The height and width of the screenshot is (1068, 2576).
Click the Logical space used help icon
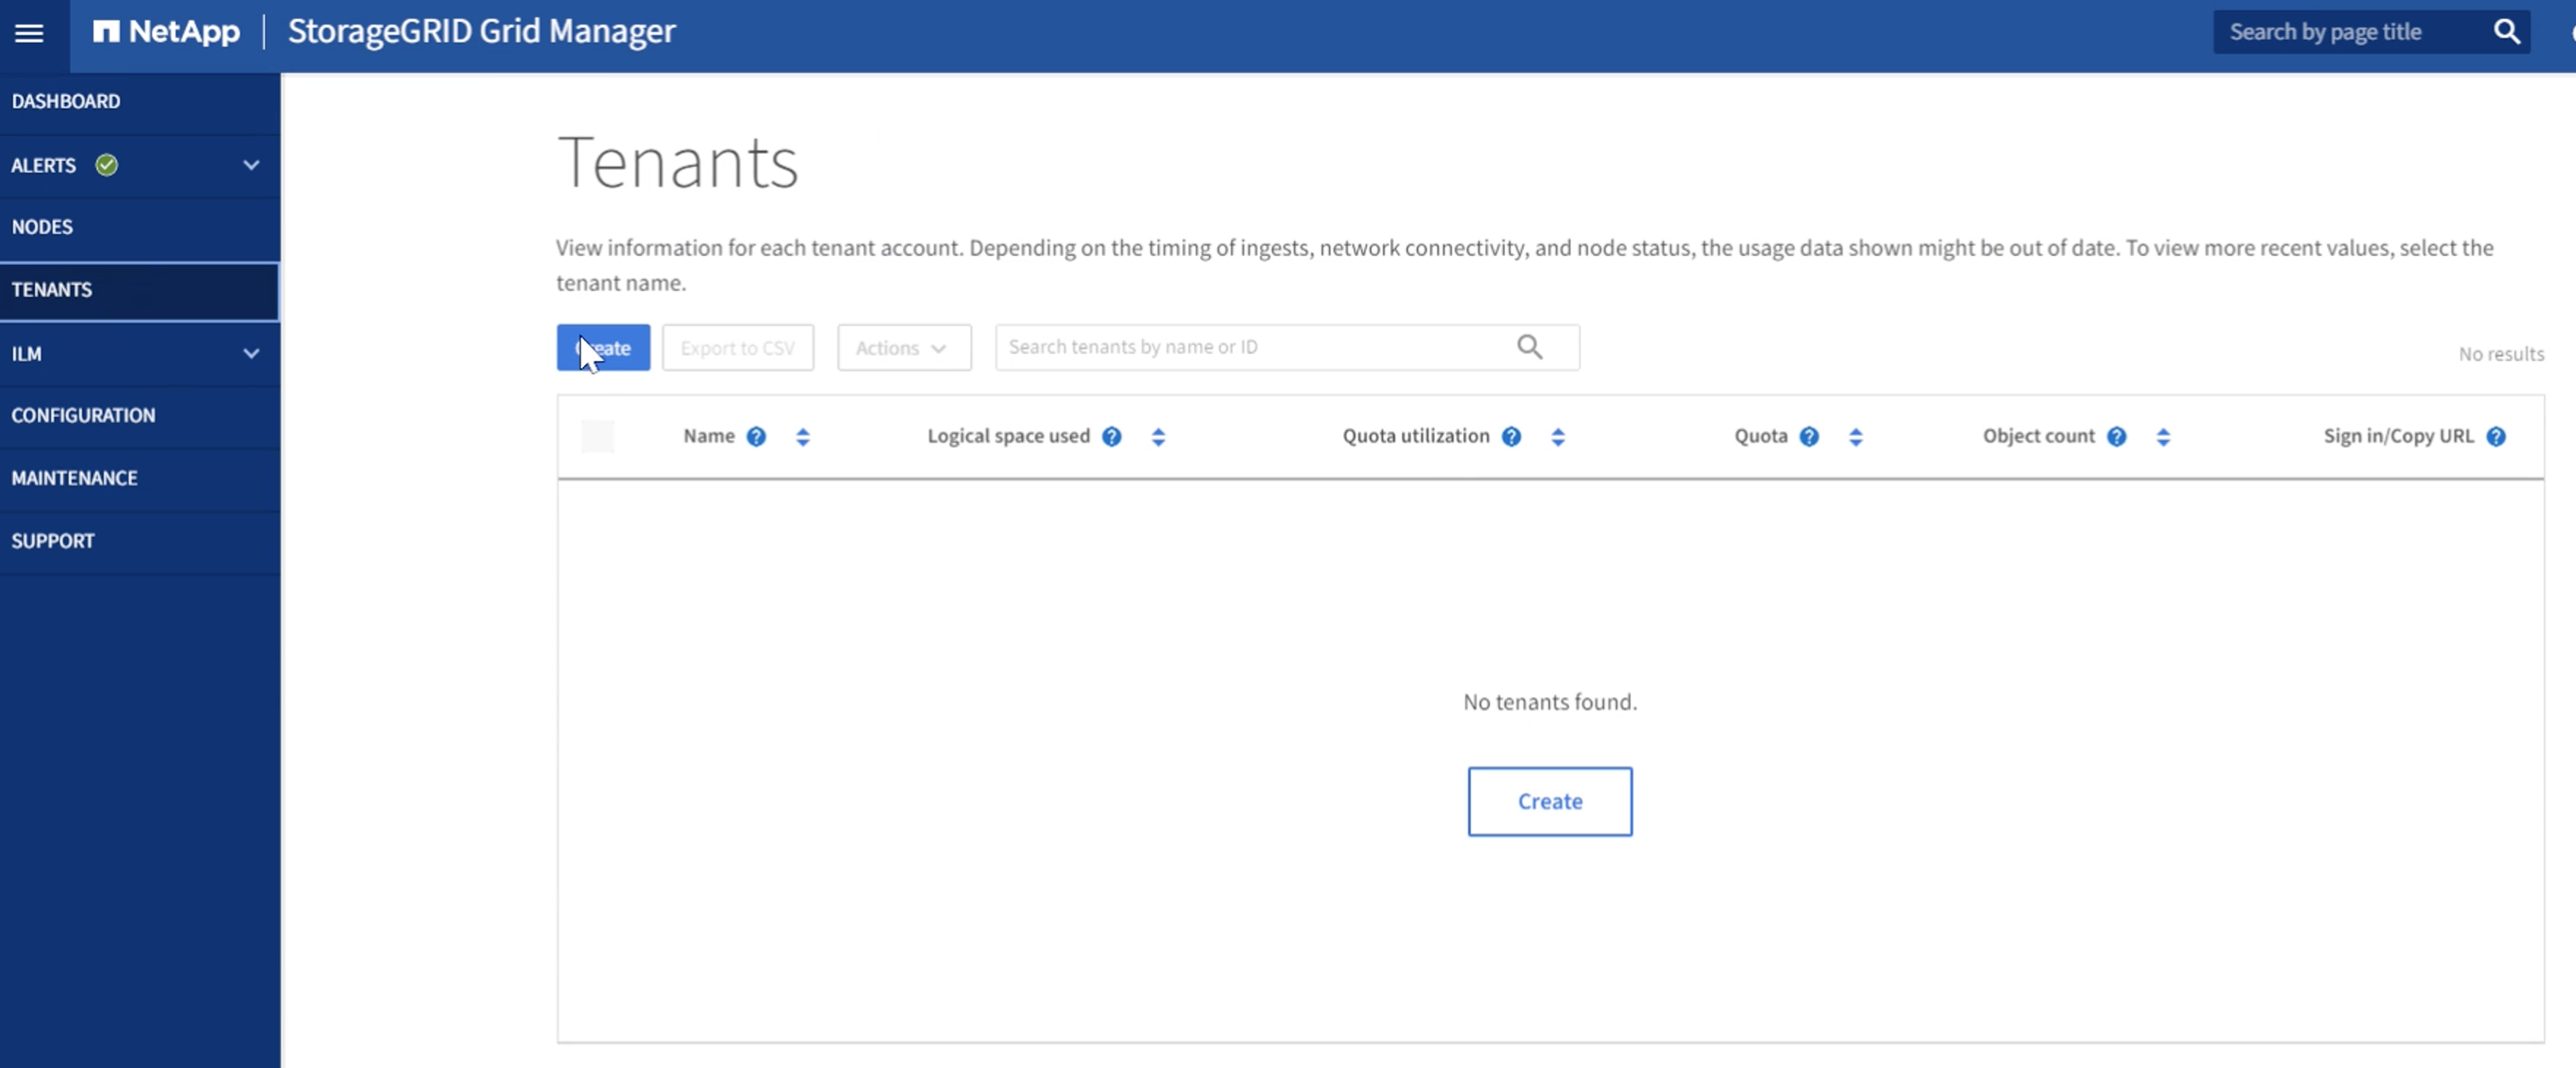(x=1112, y=435)
